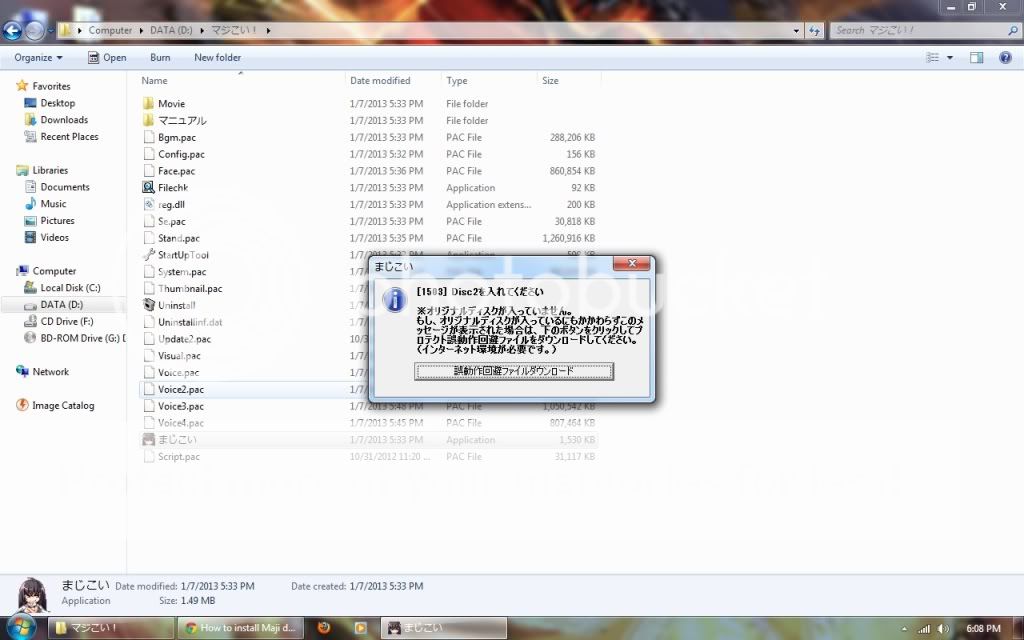Click the media player taskbar icon
Image resolution: width=1024 pixels, height=640 pixels.
click(360, 628)
